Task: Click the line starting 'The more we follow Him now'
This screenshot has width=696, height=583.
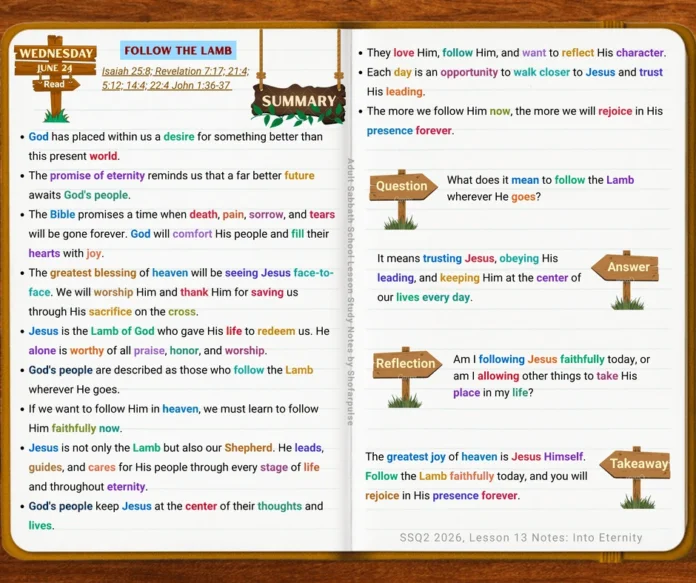Action: coord(515,111)
